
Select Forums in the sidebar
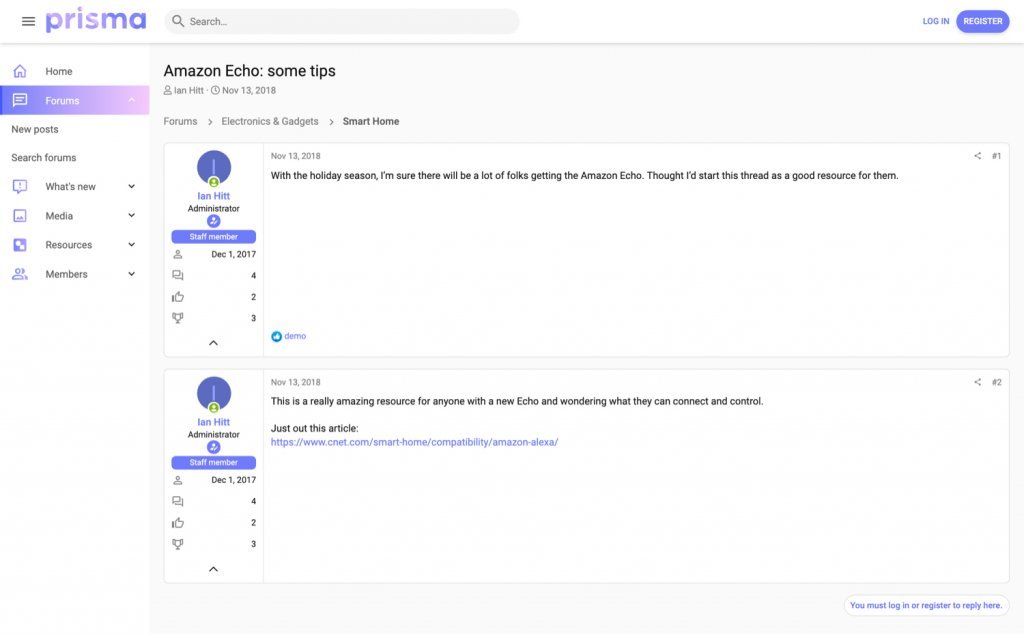(74, 100)
